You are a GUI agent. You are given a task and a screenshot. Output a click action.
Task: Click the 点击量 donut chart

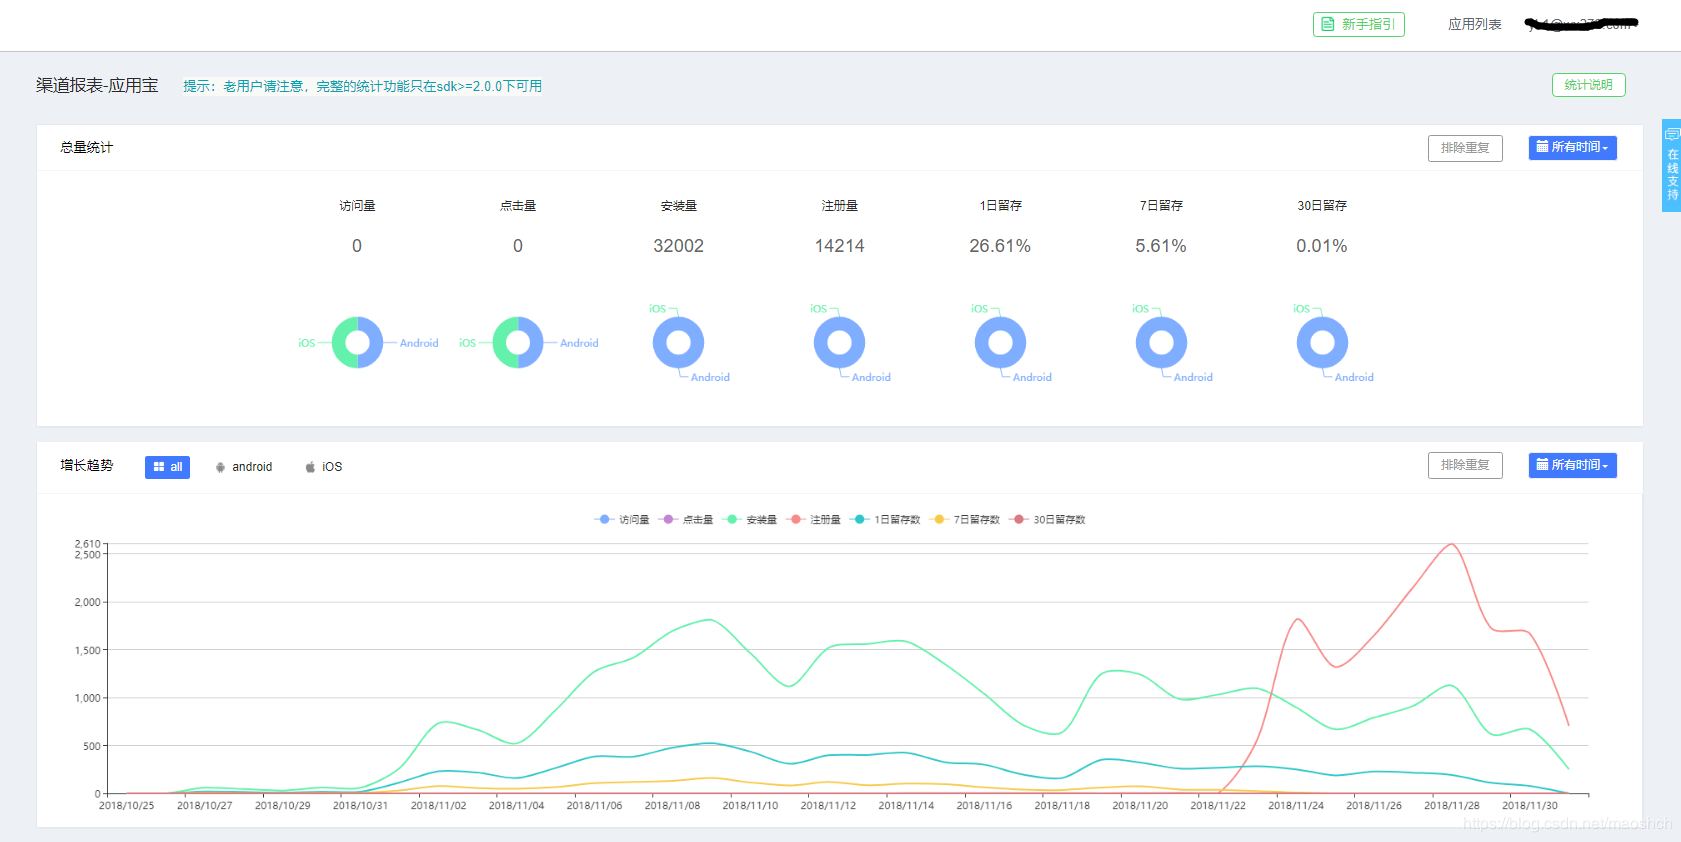(518, 343)
